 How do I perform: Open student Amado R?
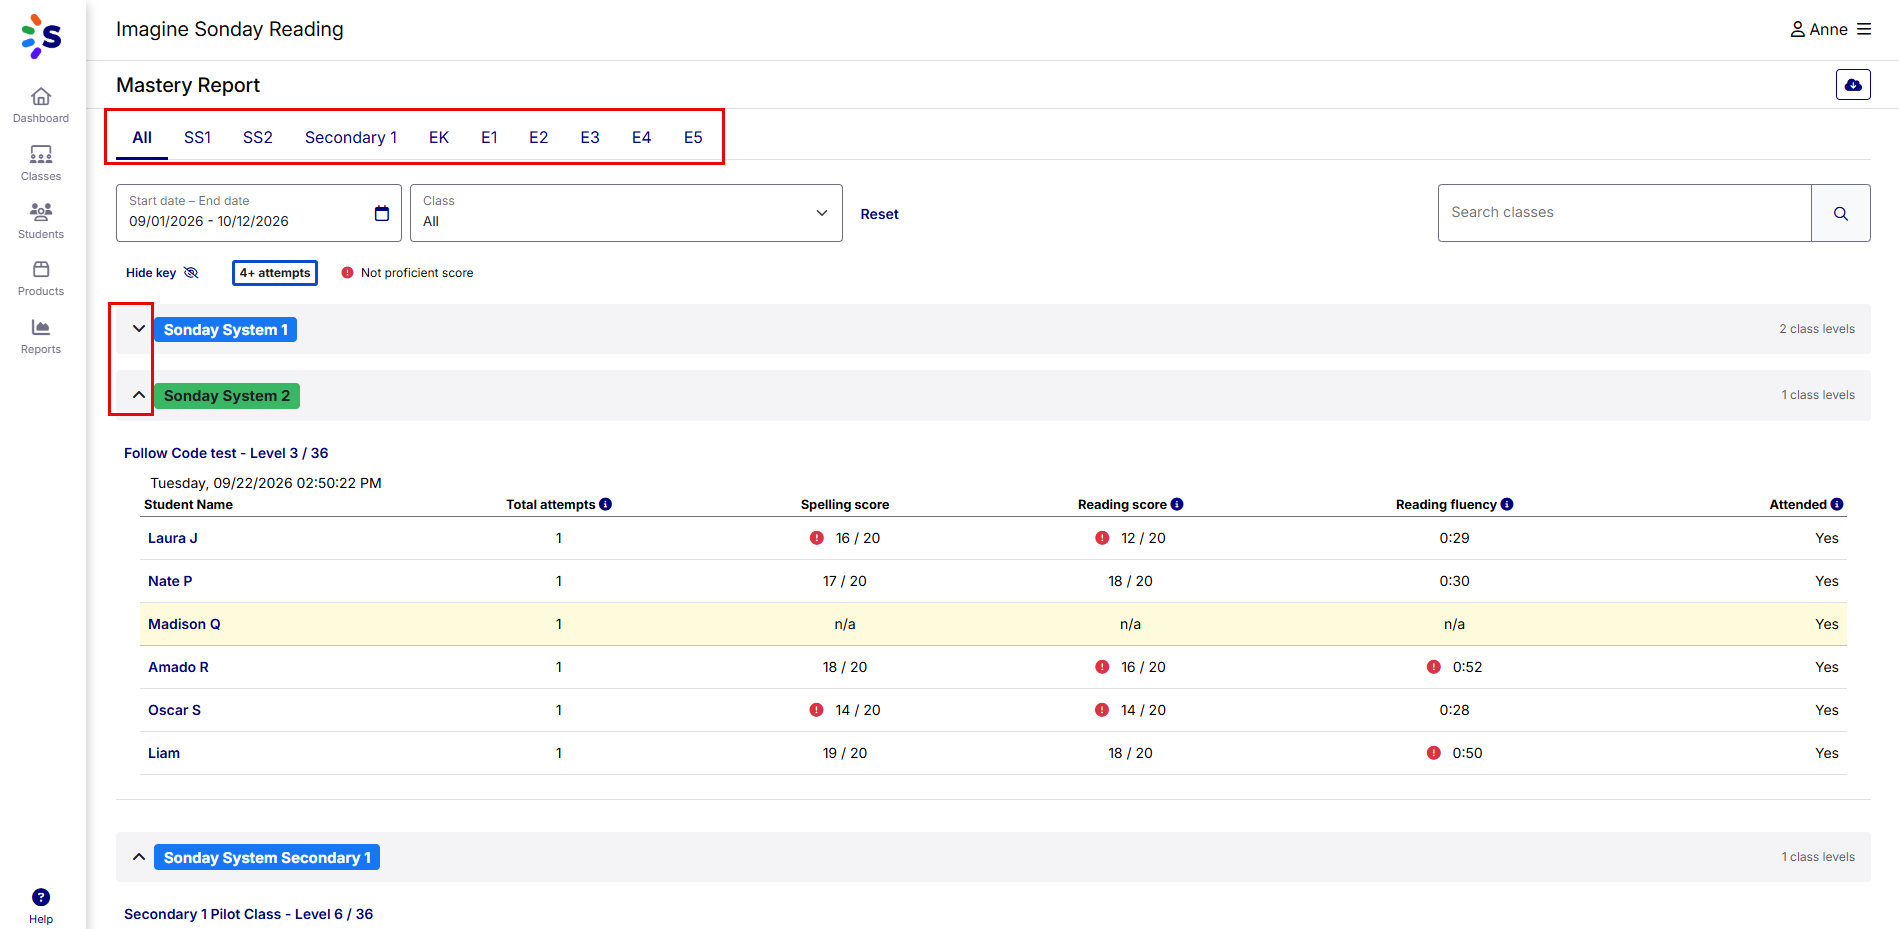tap(178, 667)
